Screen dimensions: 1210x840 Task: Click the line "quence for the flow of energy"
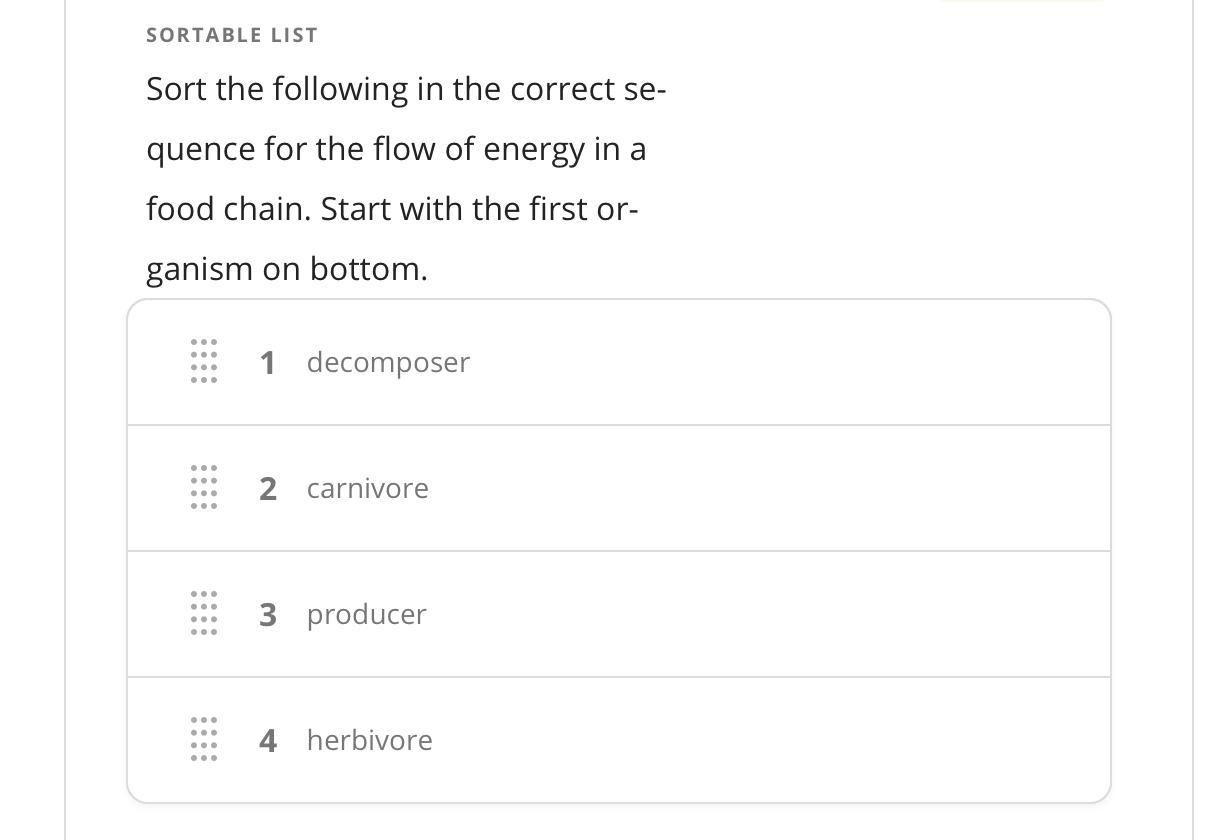point(396,149)
